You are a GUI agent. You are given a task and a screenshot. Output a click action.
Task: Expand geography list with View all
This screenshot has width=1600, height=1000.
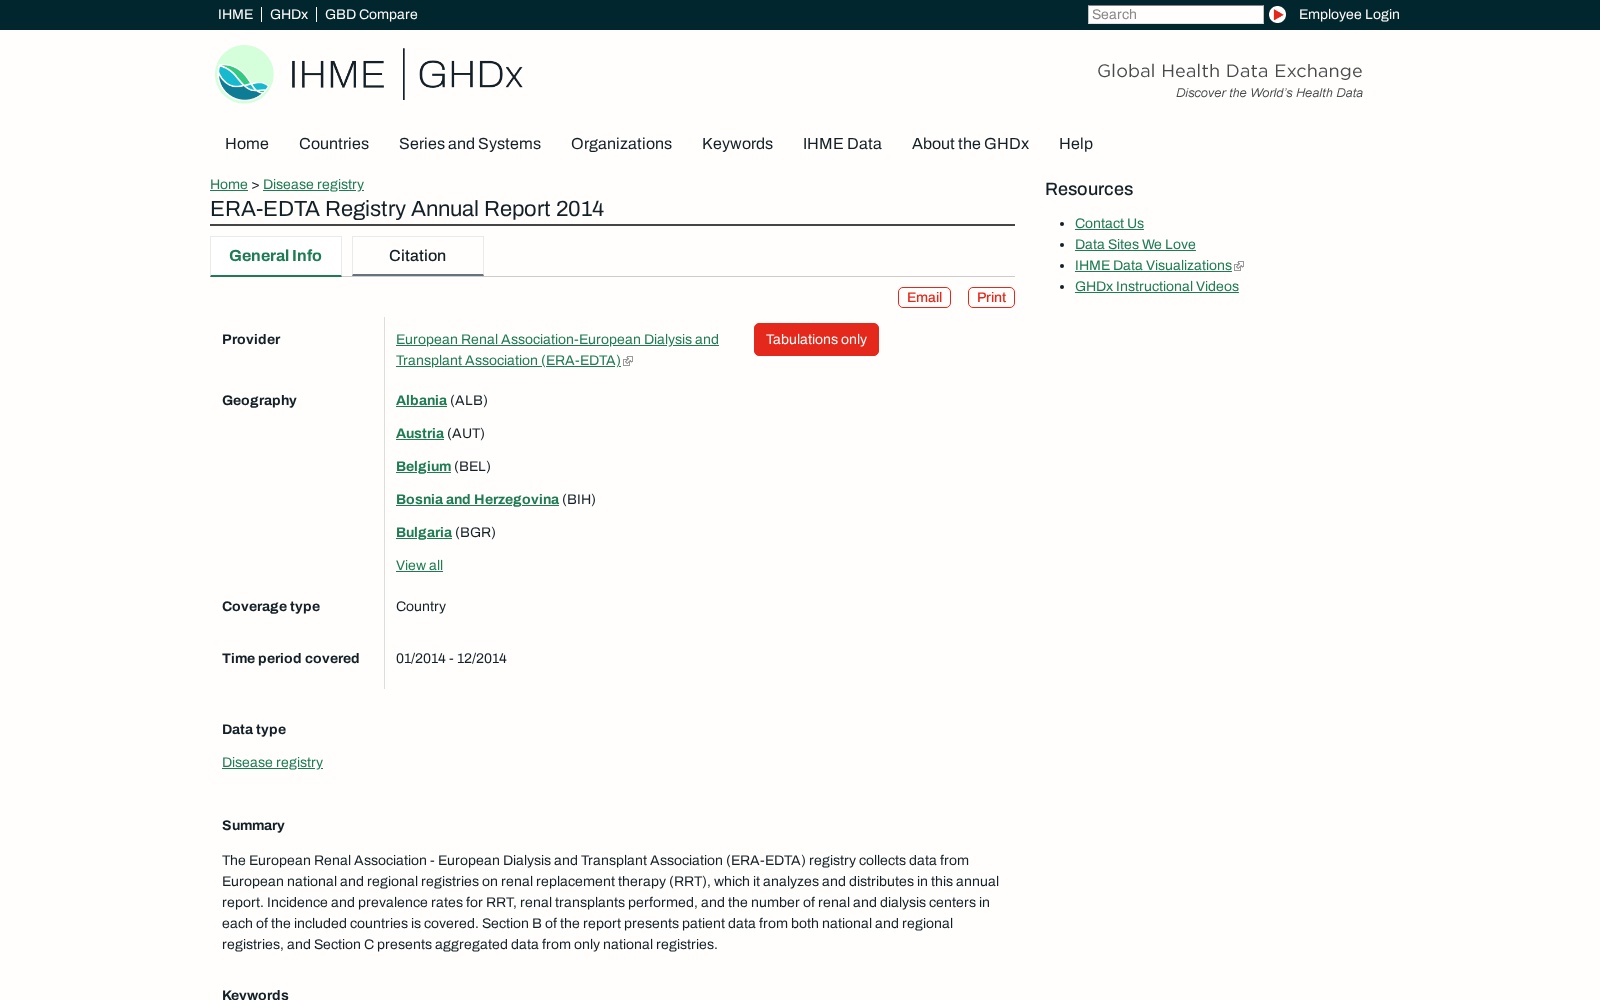(419, 566)
